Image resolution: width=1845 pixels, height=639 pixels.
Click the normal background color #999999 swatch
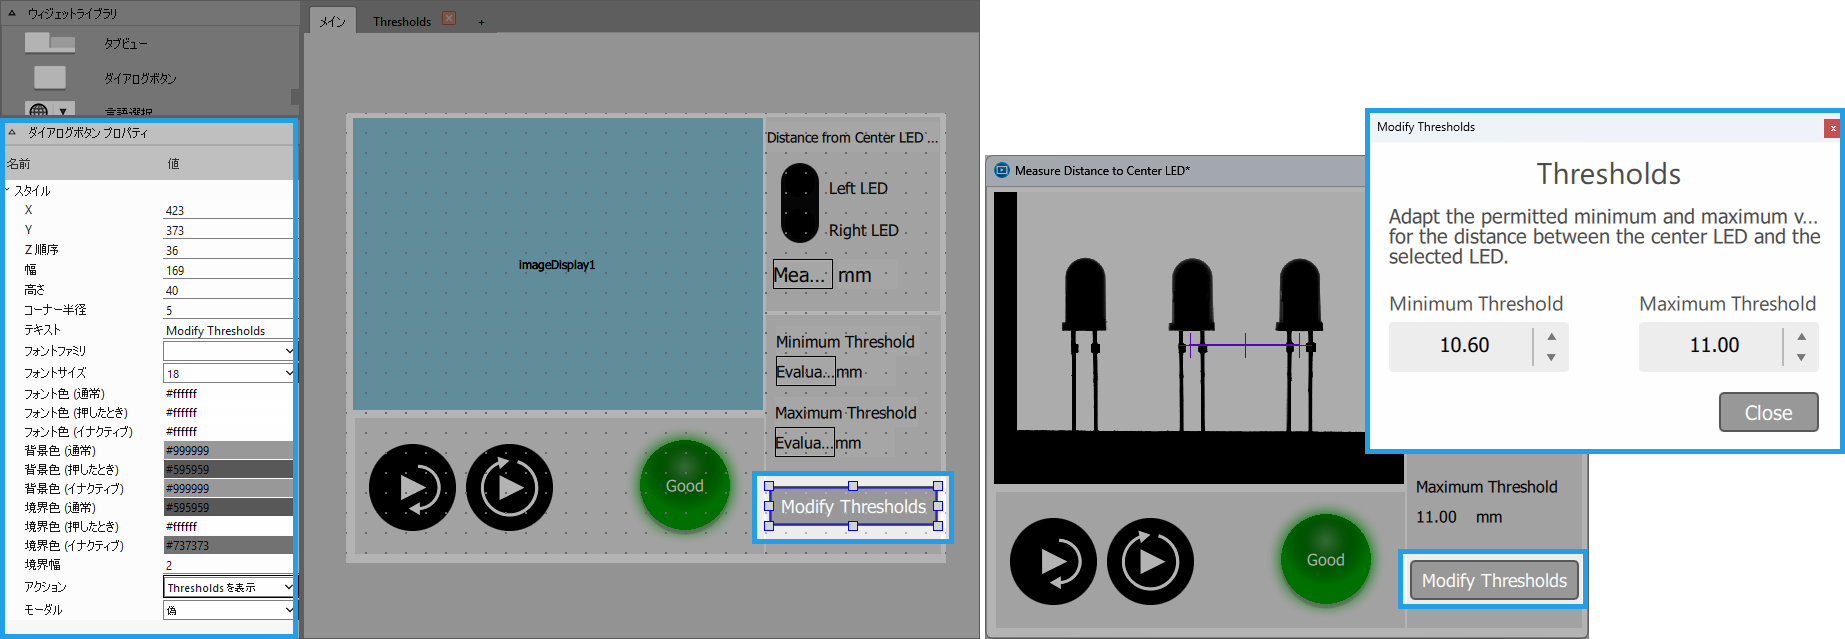coord(228,450)
